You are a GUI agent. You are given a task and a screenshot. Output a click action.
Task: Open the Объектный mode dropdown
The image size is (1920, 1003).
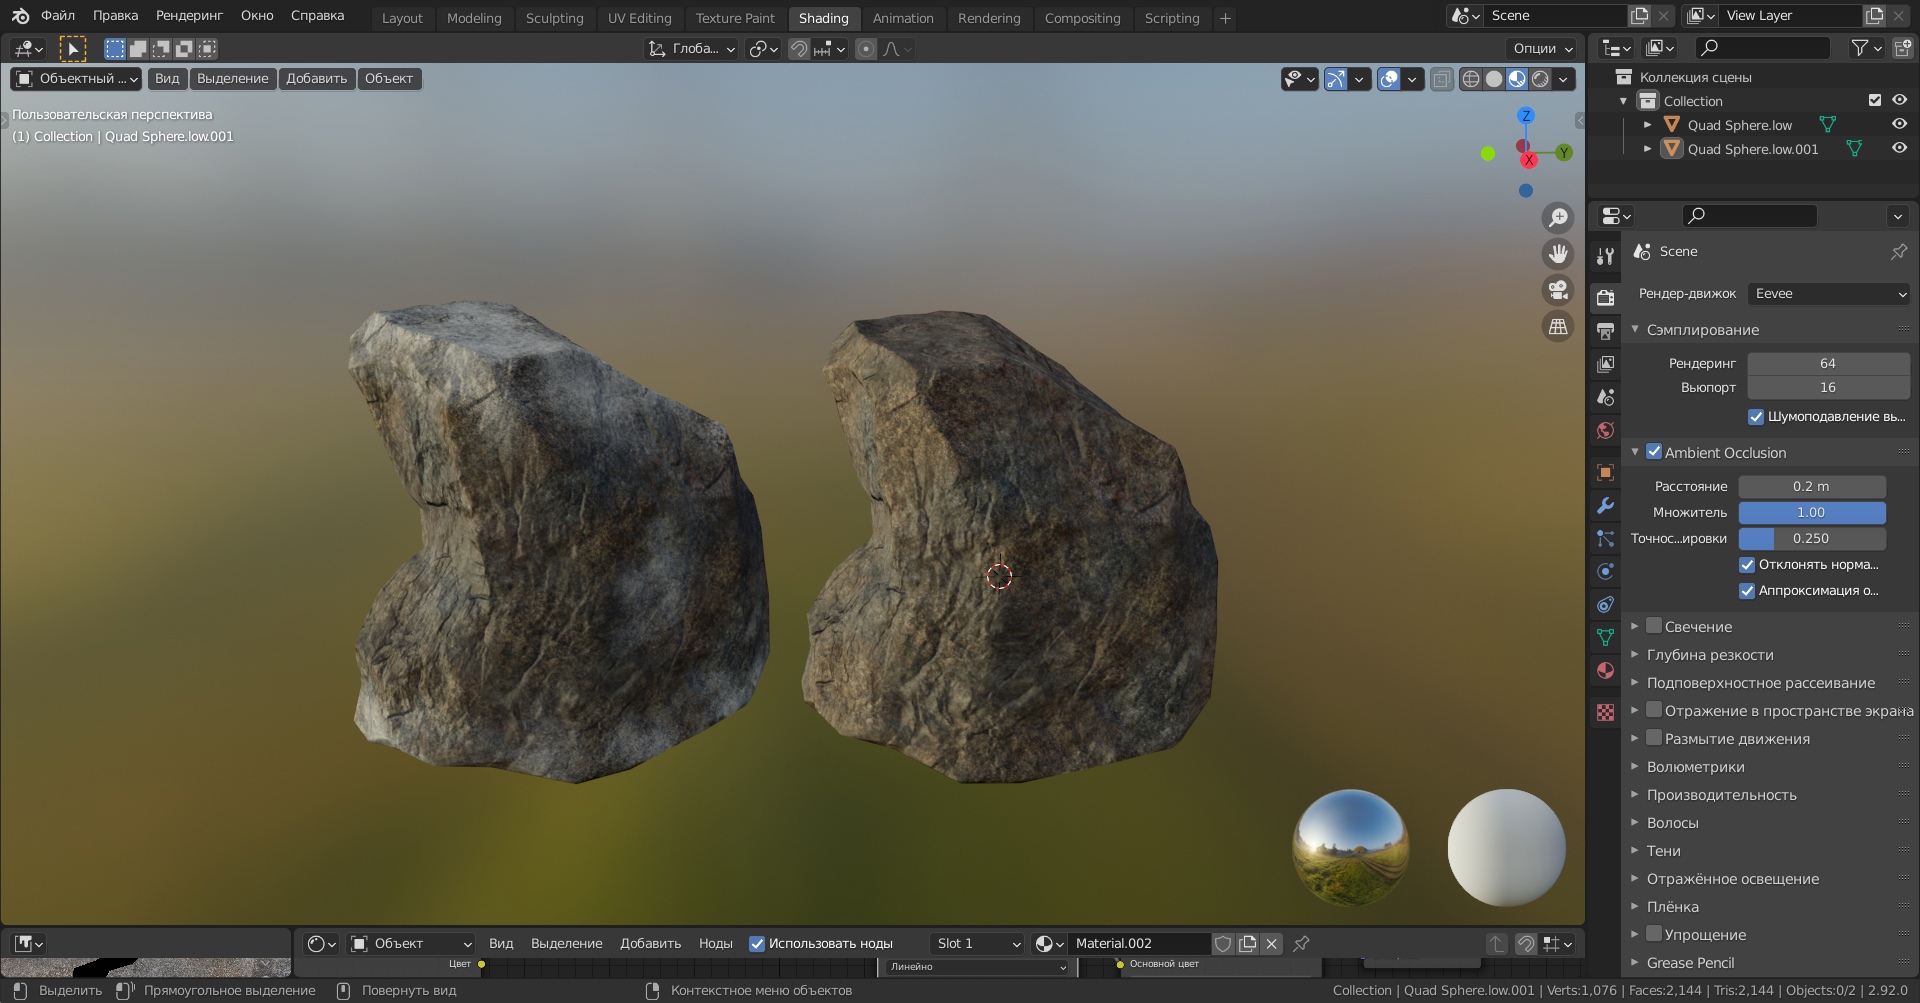[x=76, y=79]
